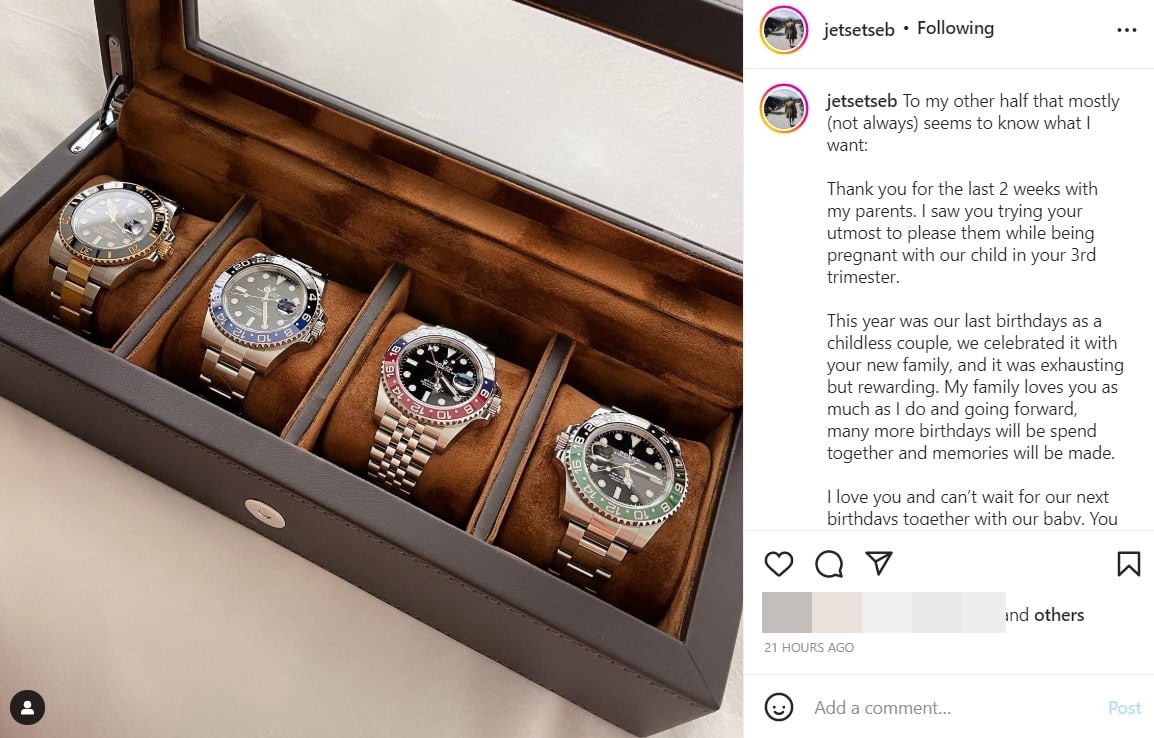Screen dimensions: 1154x738
Task: Open jetsetseb profile picture in header
Action: coord(784,30)
